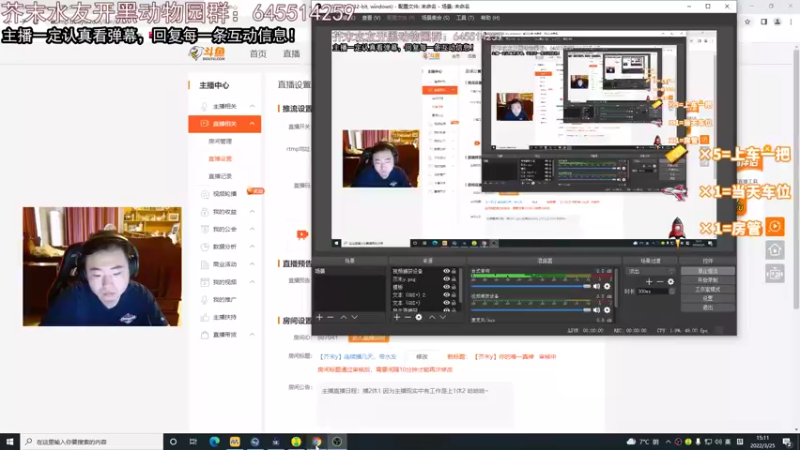Open Task View on the taskbar

(193, 442)
